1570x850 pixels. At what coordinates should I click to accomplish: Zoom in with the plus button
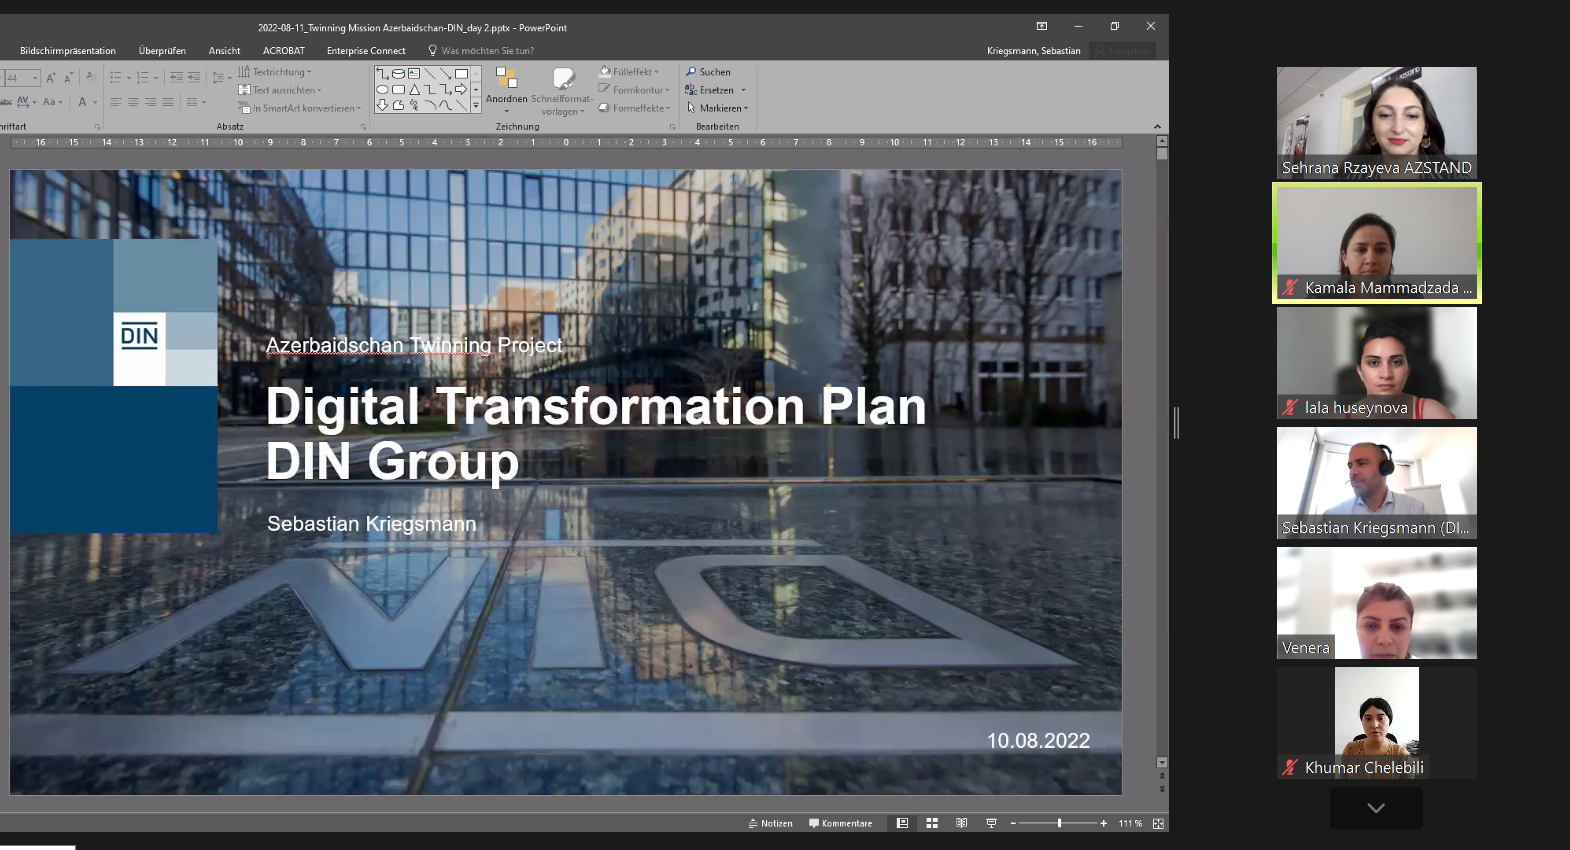[1104, 824]
